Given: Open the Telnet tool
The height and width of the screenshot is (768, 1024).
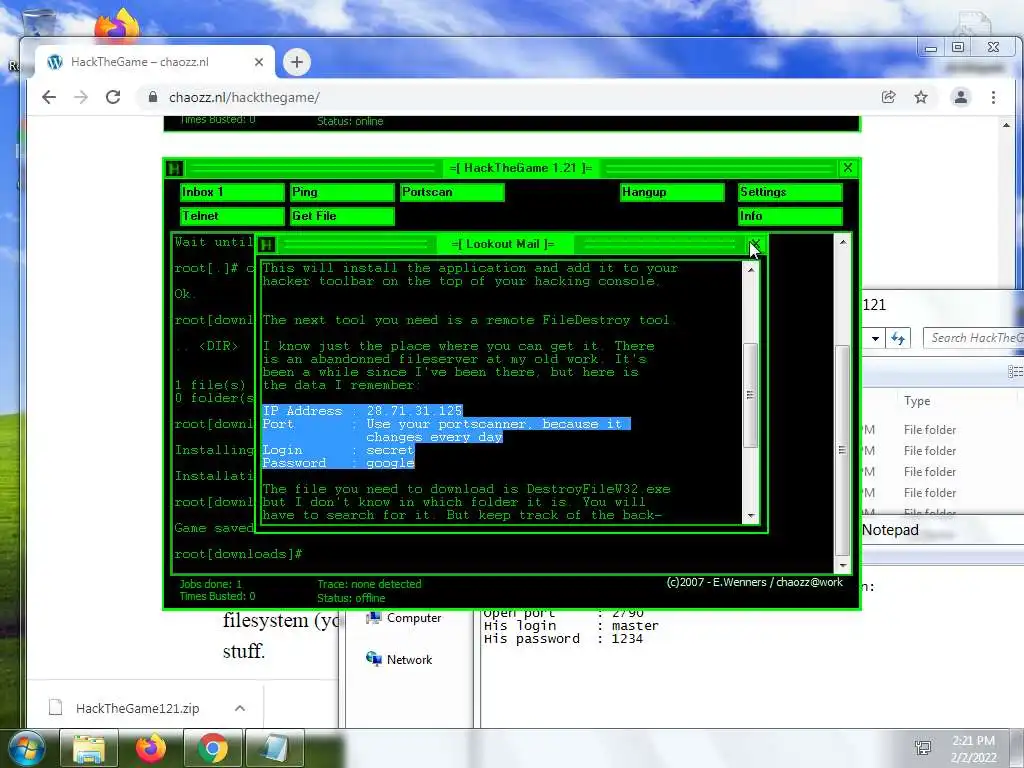Looking at the screenshot, I should [x=232, y=216].
